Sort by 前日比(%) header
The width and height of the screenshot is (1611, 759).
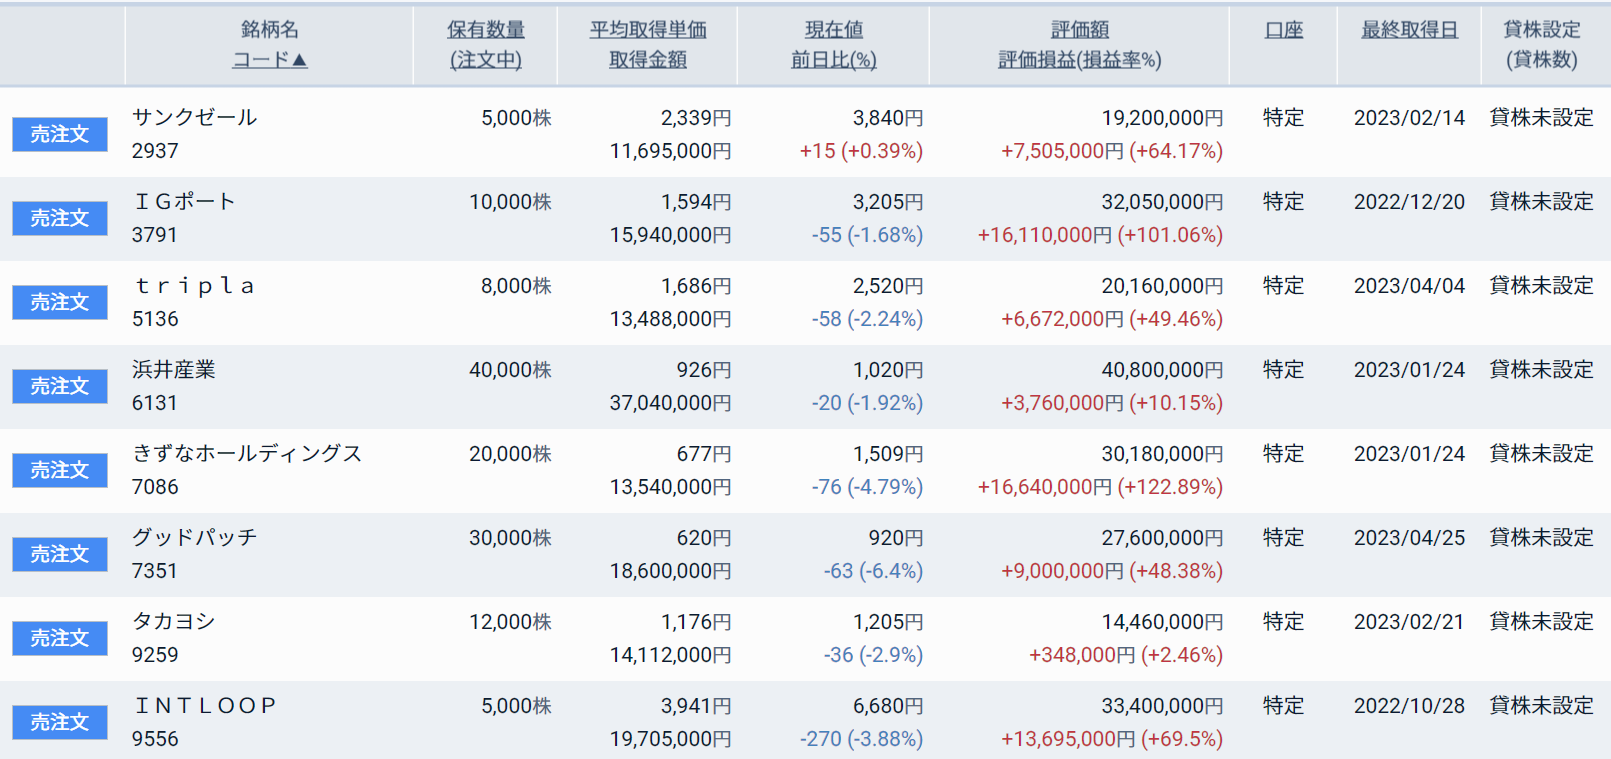coord(834,60)
